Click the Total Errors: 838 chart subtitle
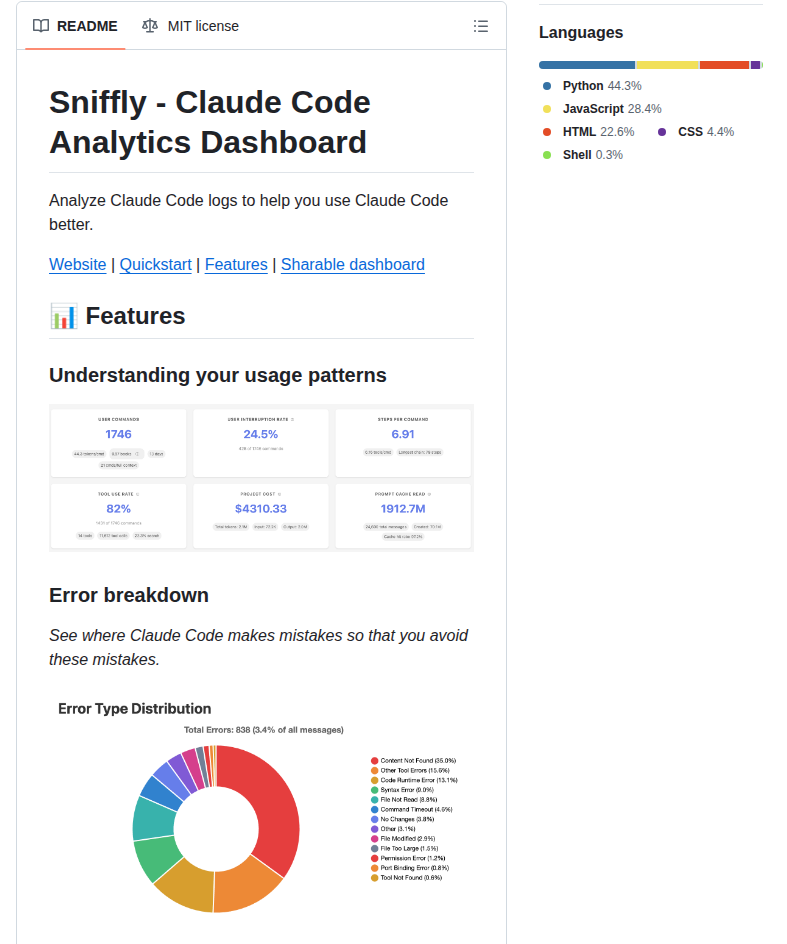This screenshot has width=787, height=944. (x=264, y=730)
